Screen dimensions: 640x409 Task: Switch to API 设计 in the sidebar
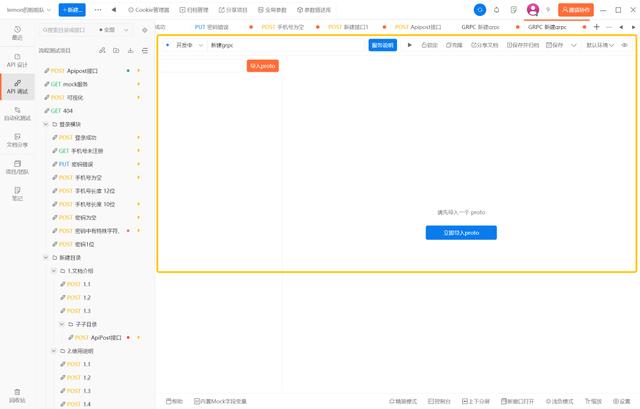pyautogui.click(x=17, y=60)
